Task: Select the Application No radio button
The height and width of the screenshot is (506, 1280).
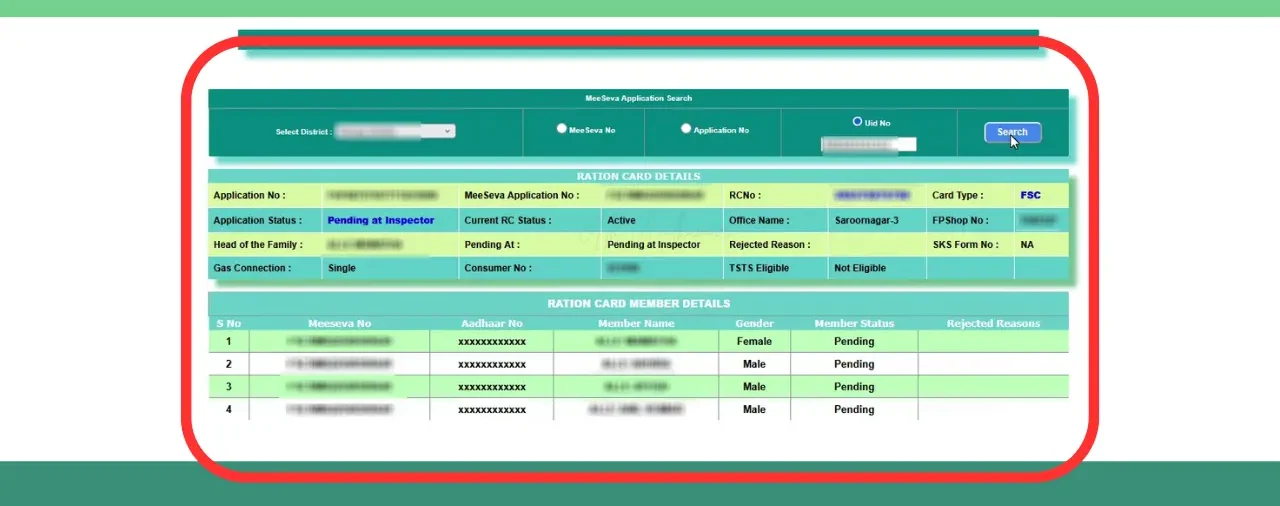Action: 686,129
